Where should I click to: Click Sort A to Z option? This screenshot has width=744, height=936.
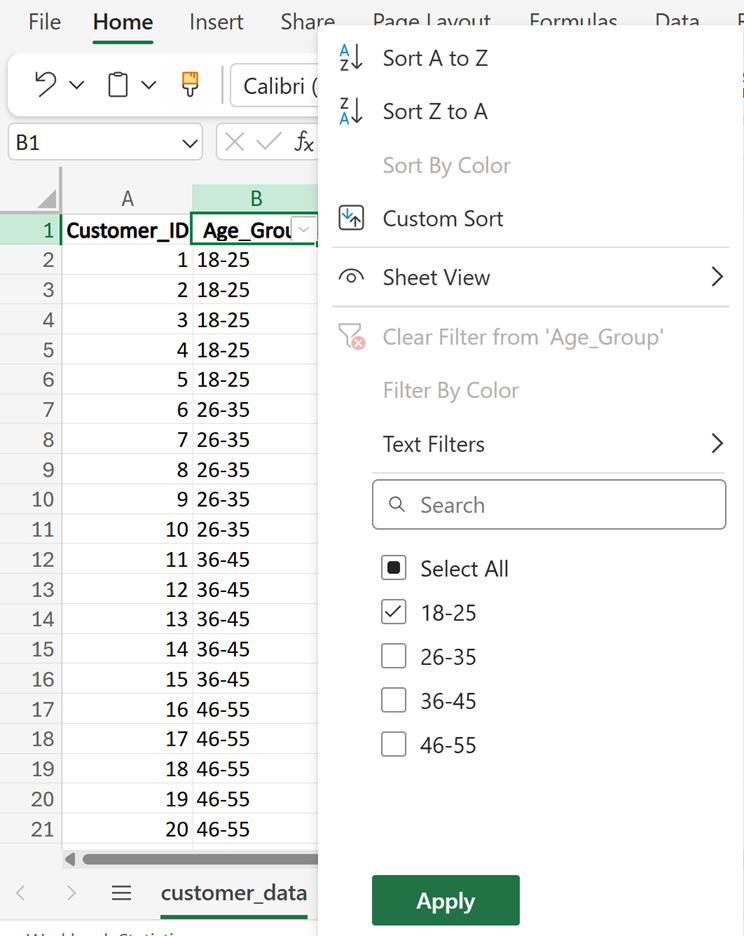[x=435, y=58]
